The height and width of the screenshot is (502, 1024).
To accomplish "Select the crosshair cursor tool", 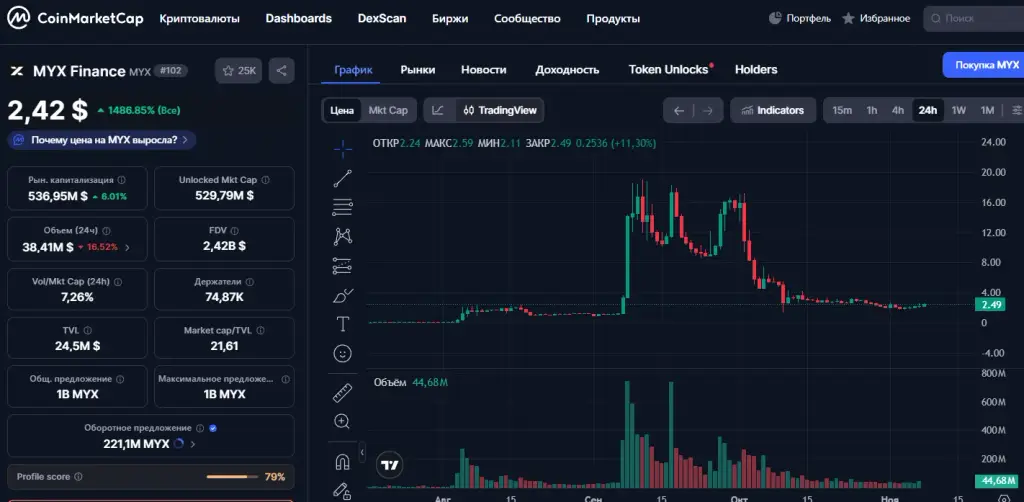I will tap(342, 149).
